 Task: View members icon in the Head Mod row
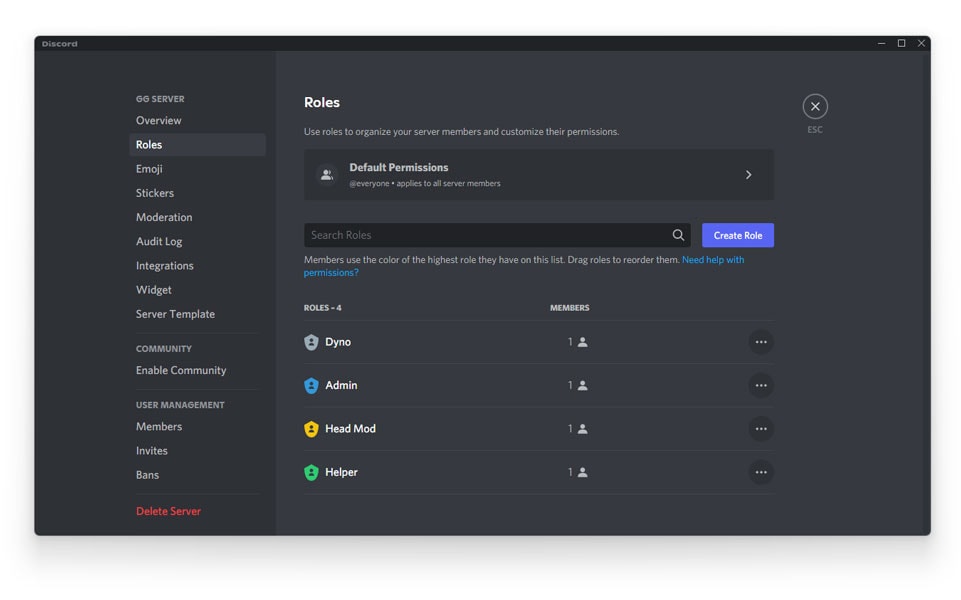[x=583, y=429]
